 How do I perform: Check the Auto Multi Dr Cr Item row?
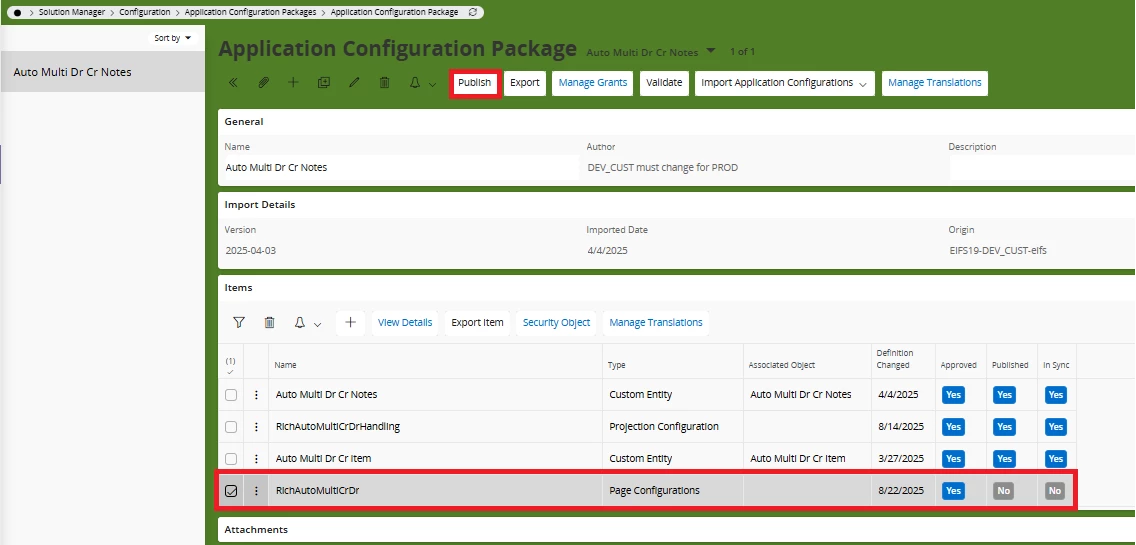coord(230,459)
